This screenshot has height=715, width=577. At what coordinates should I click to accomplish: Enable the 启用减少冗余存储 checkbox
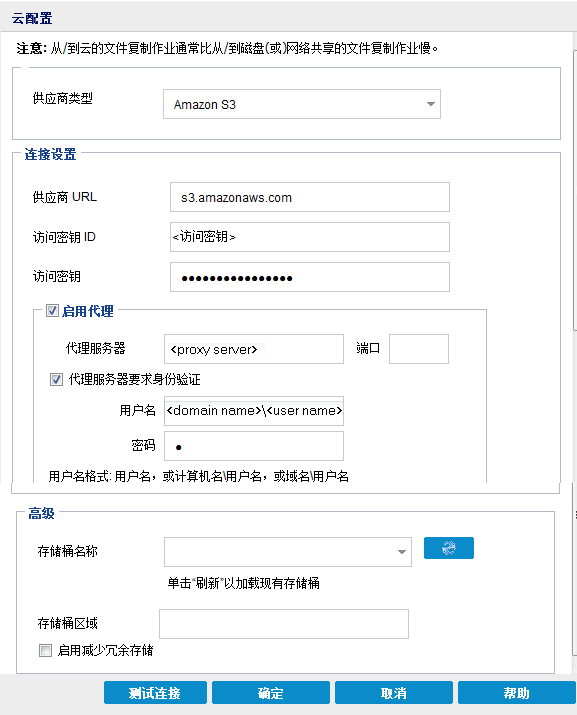click(x=45, y=650)
